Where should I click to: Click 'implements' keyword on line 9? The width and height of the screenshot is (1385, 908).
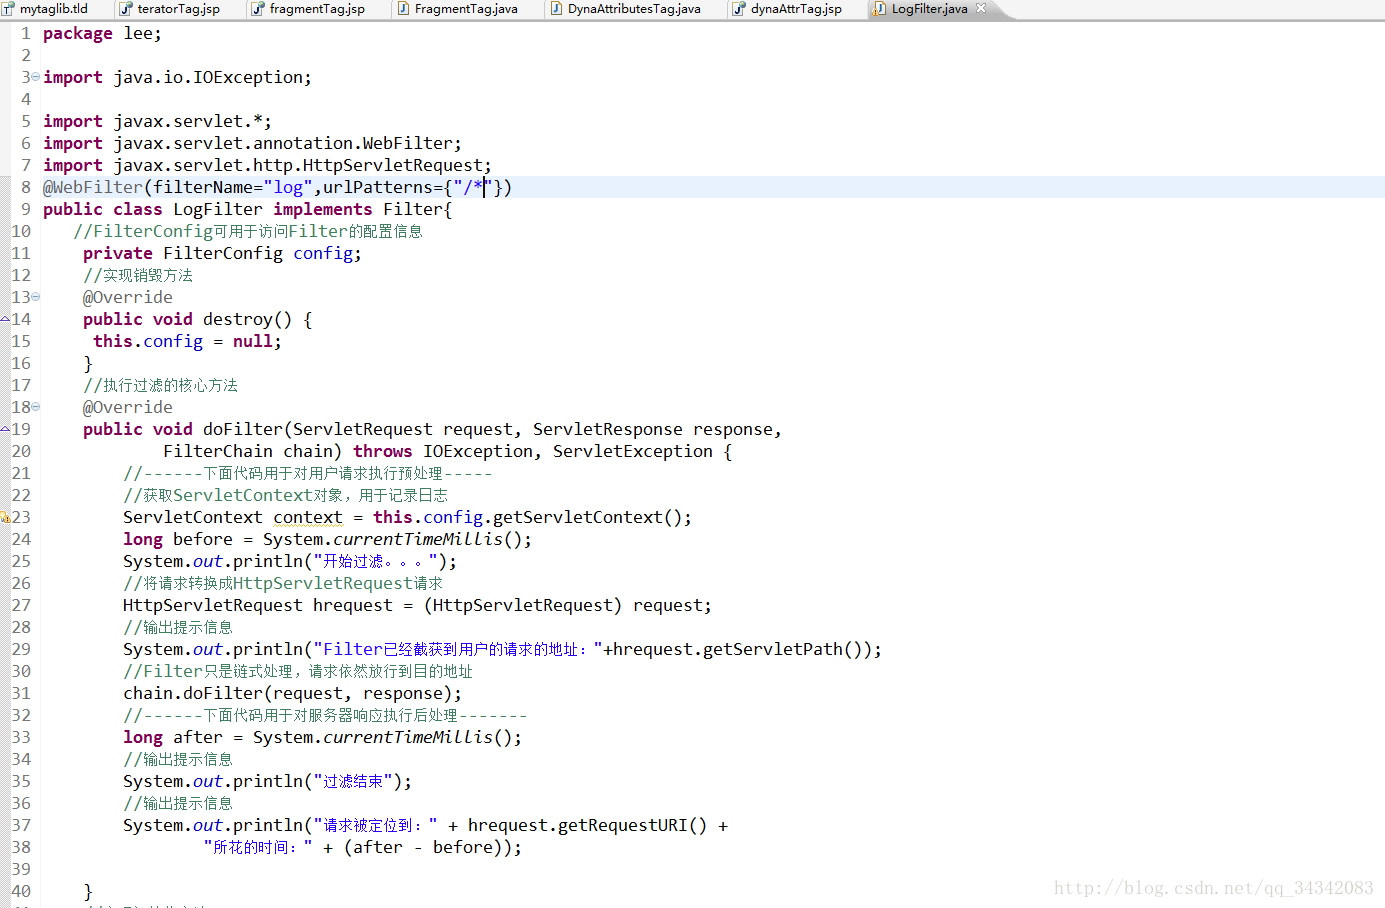[323, 210]
